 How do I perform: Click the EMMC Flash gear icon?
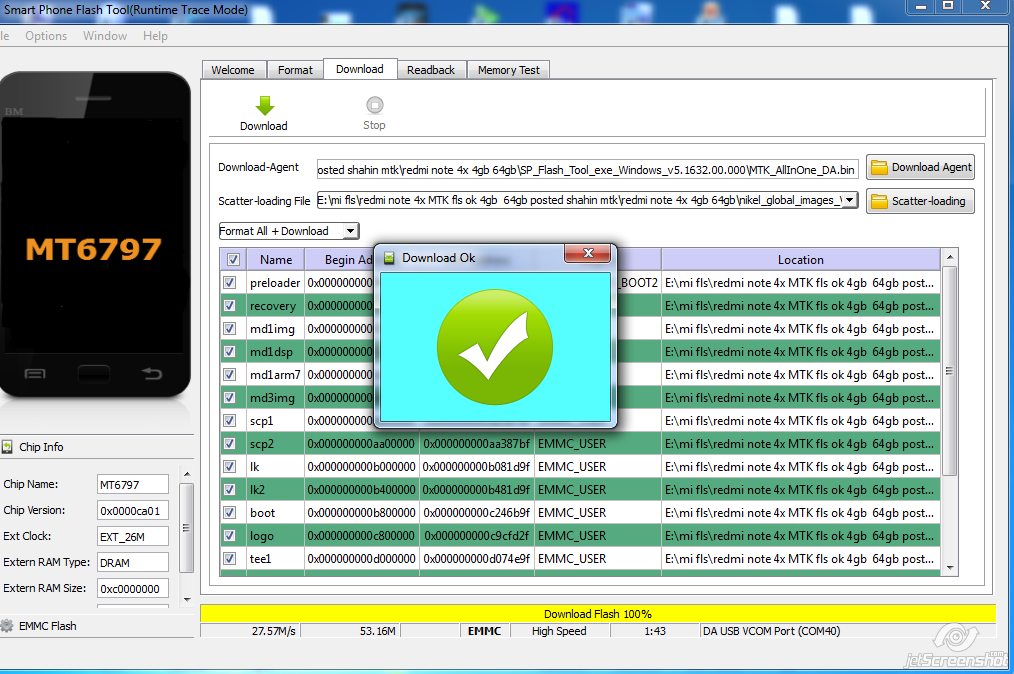7,625
